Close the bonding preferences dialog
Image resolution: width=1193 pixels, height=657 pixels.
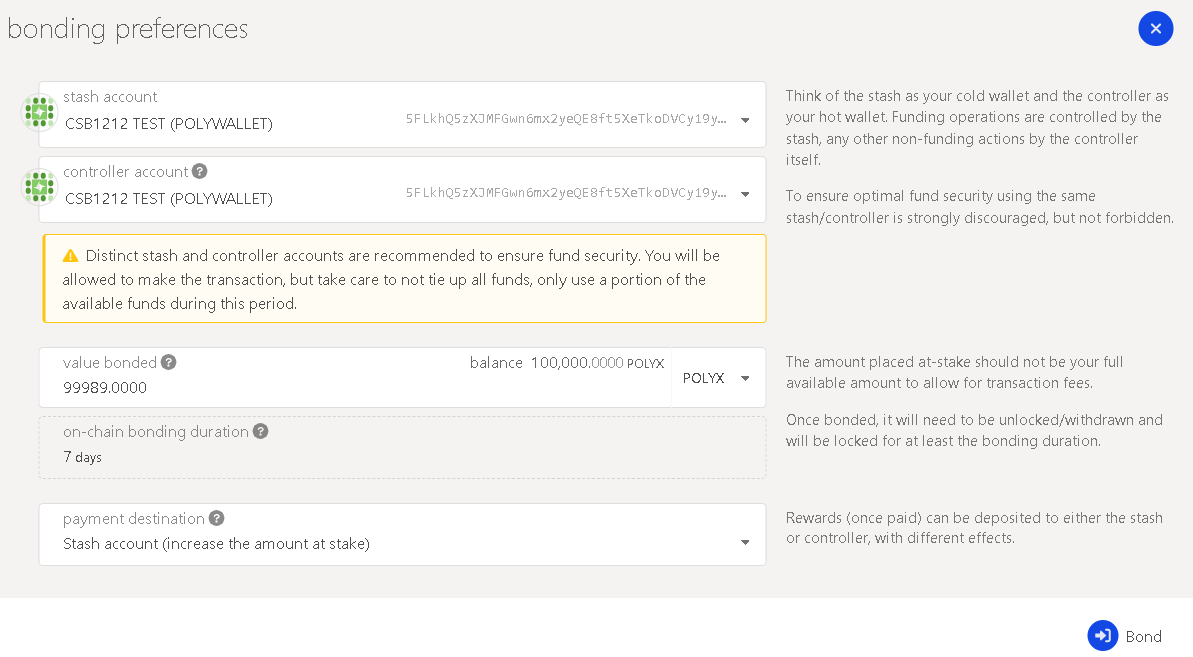click(1156, 29)
